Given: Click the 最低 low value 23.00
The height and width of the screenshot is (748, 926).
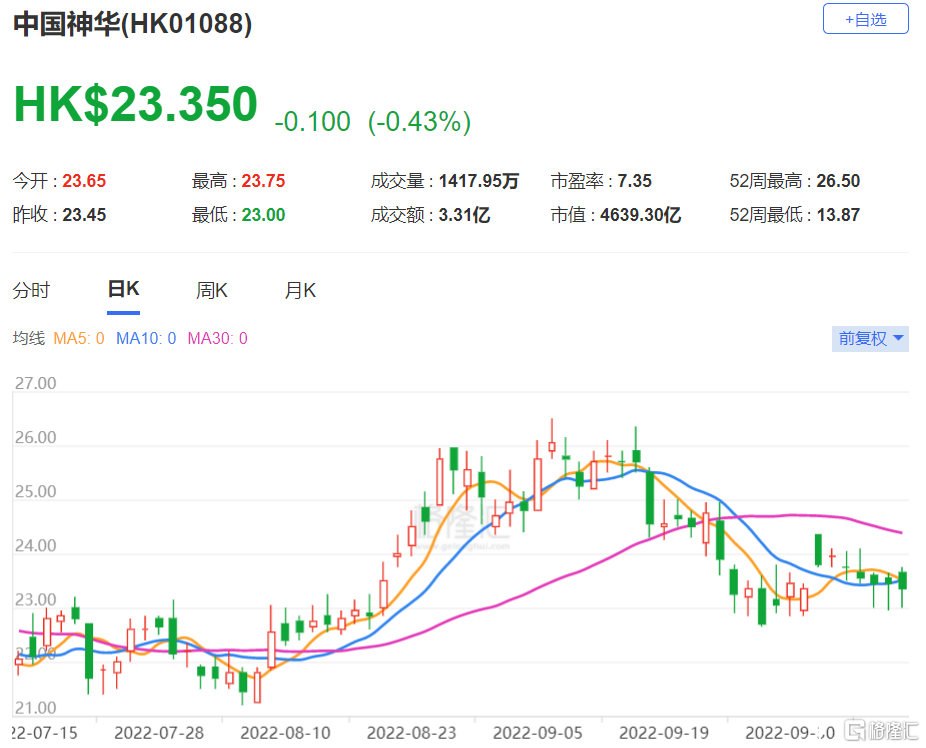Looking at the screenshot, I should pos(263,215).
